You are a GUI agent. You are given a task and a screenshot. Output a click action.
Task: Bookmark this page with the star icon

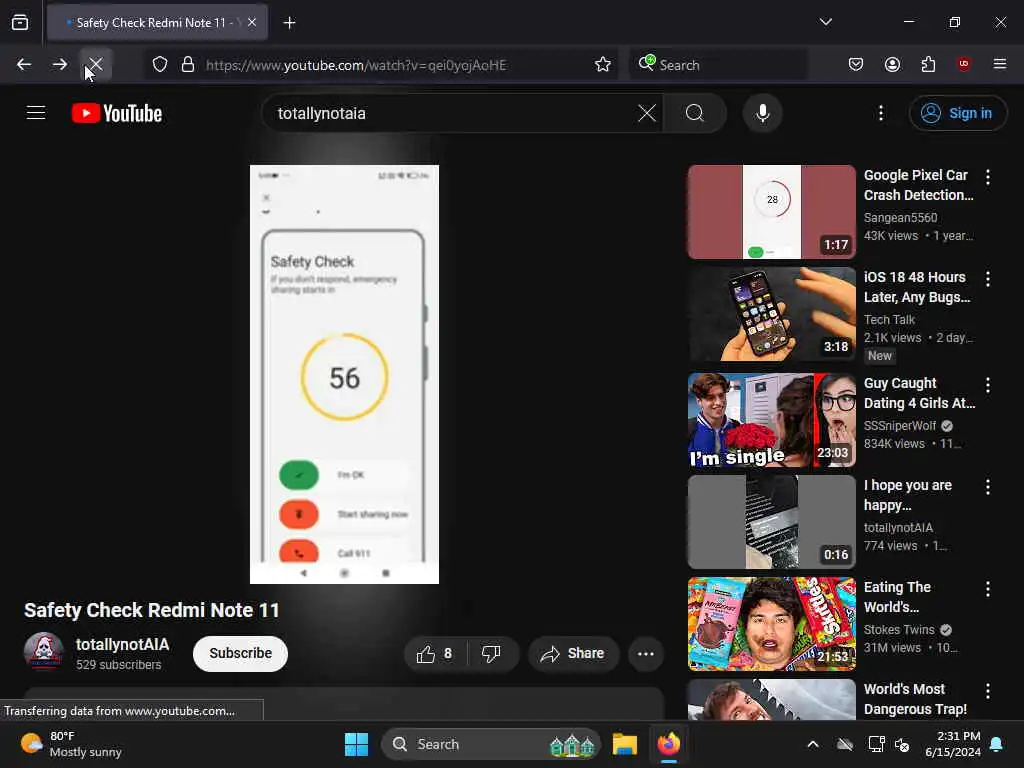click(x=603, y=65)
